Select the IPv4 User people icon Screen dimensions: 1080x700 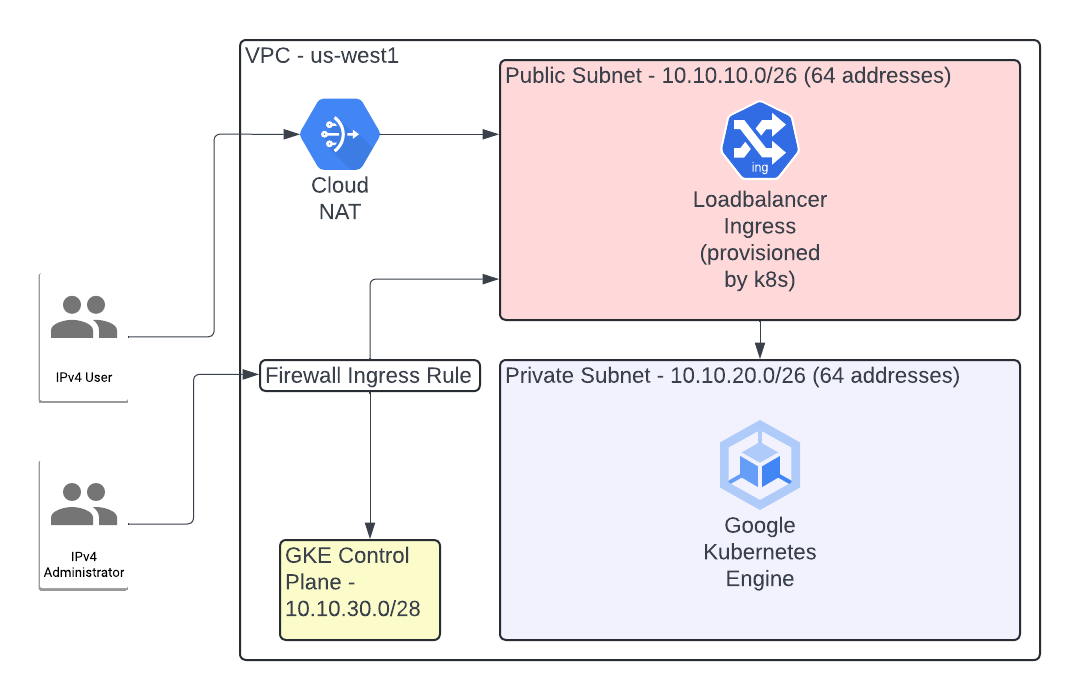point(84,317)
